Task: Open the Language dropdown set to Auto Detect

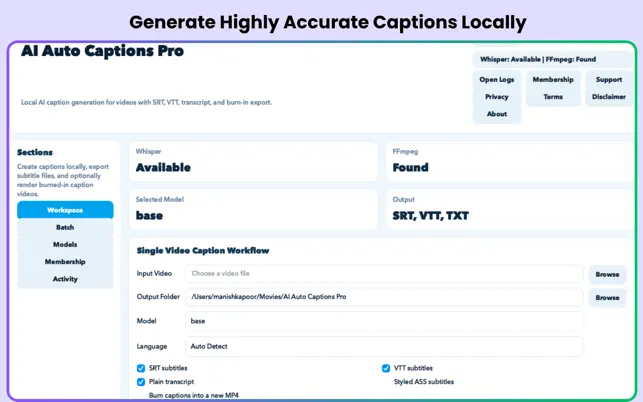Action: 384,346
